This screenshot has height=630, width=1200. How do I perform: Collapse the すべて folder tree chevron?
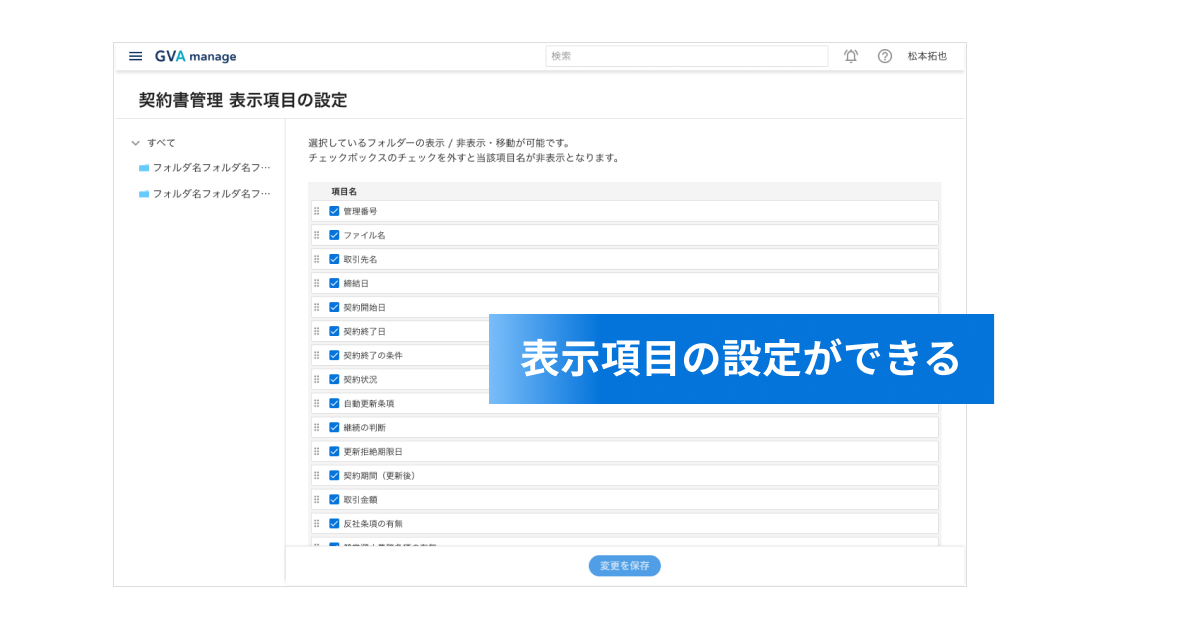pos(135,143)
